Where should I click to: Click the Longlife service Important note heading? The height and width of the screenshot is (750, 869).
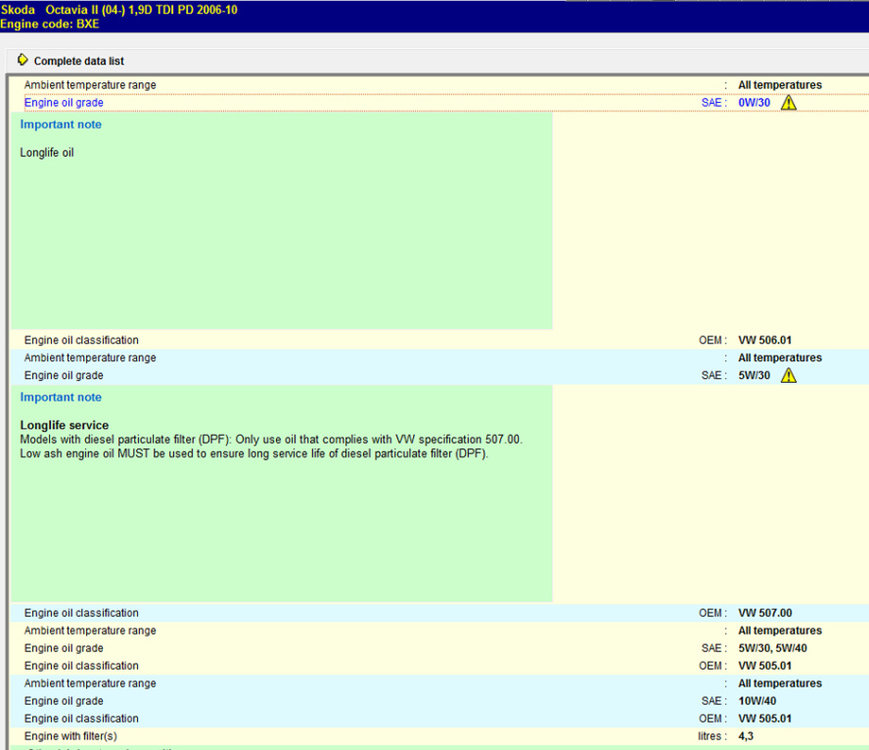(x=61, y=397)
